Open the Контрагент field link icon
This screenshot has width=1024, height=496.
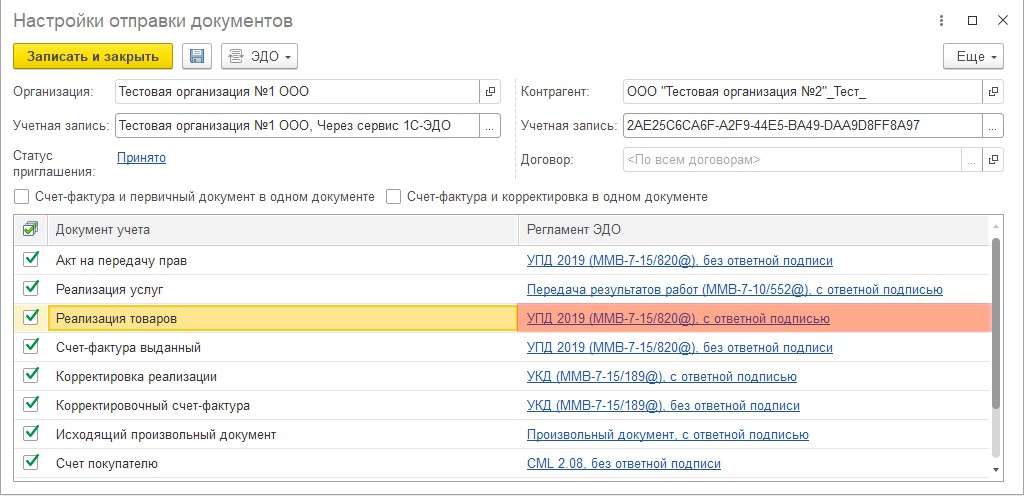[x=993, y=91]
